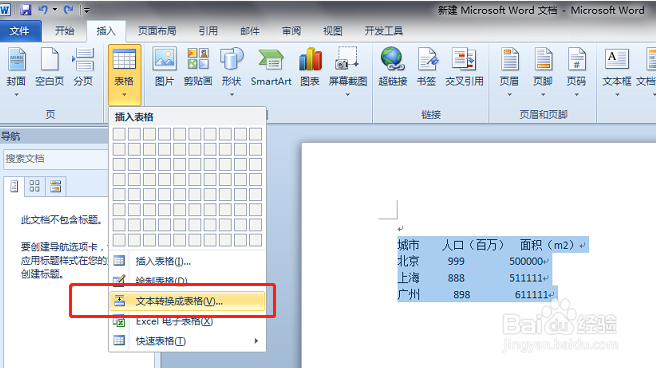Choose Convert Text to Table (文本转换成表格)
656x368 pixels.
(187, 301)
